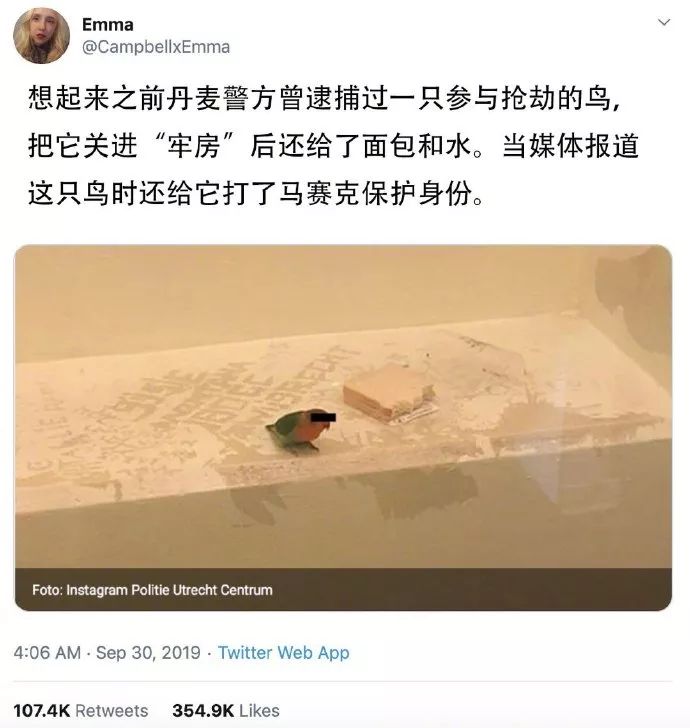Visit the @CampbellxEmma handle
This screenshot has height=728, width=690.
[156, 47]
